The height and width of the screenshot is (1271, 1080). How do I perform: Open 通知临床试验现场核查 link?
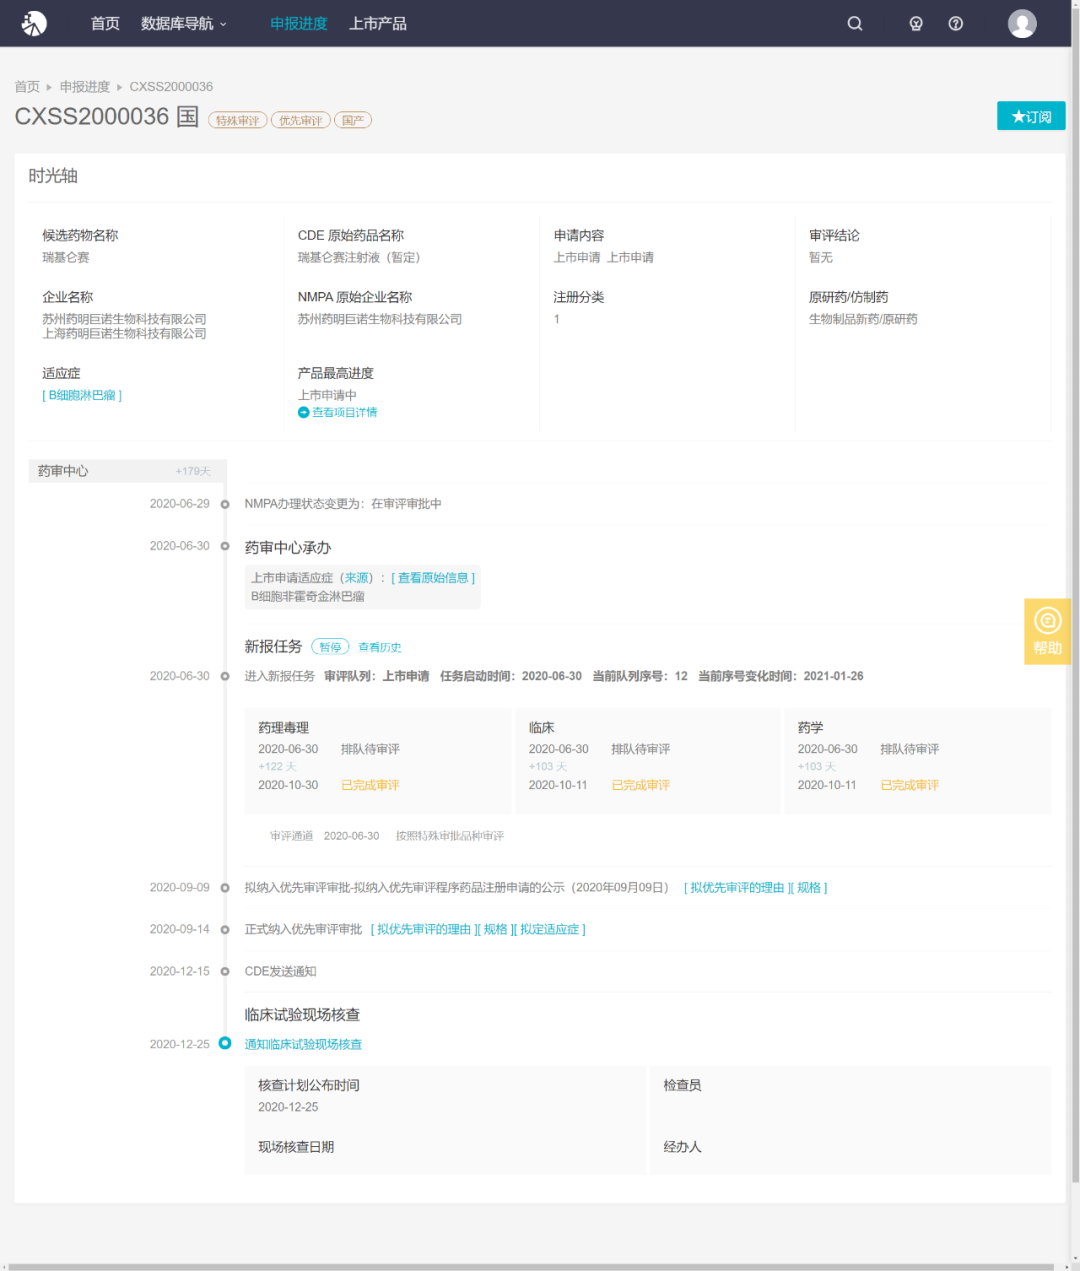click(x=303, y=1044)
